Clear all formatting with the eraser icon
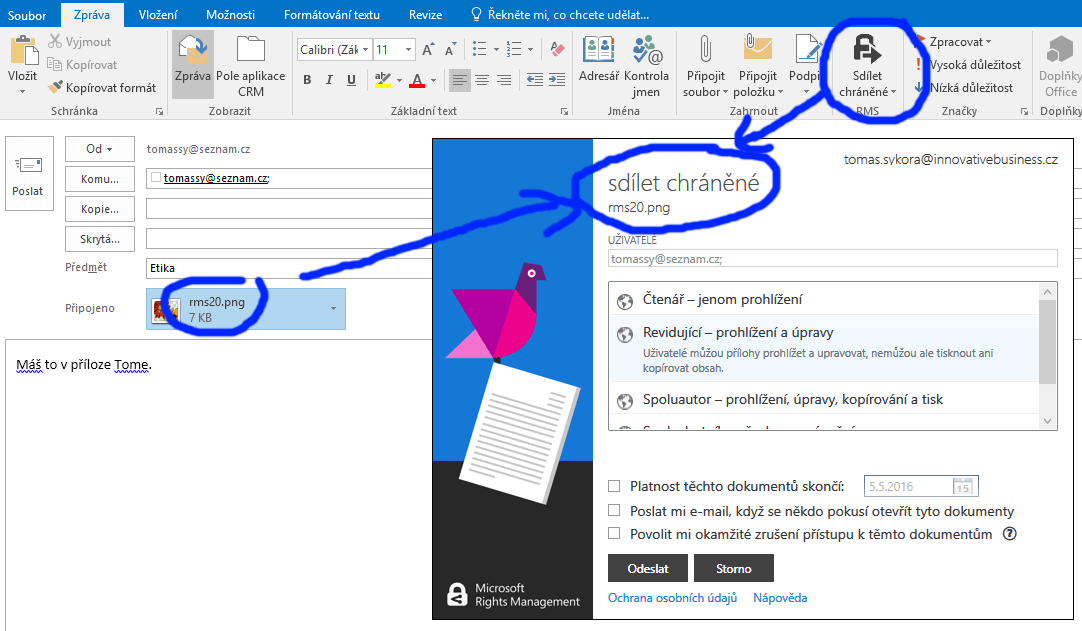The image size is (1082, 631). click(557, 49)
